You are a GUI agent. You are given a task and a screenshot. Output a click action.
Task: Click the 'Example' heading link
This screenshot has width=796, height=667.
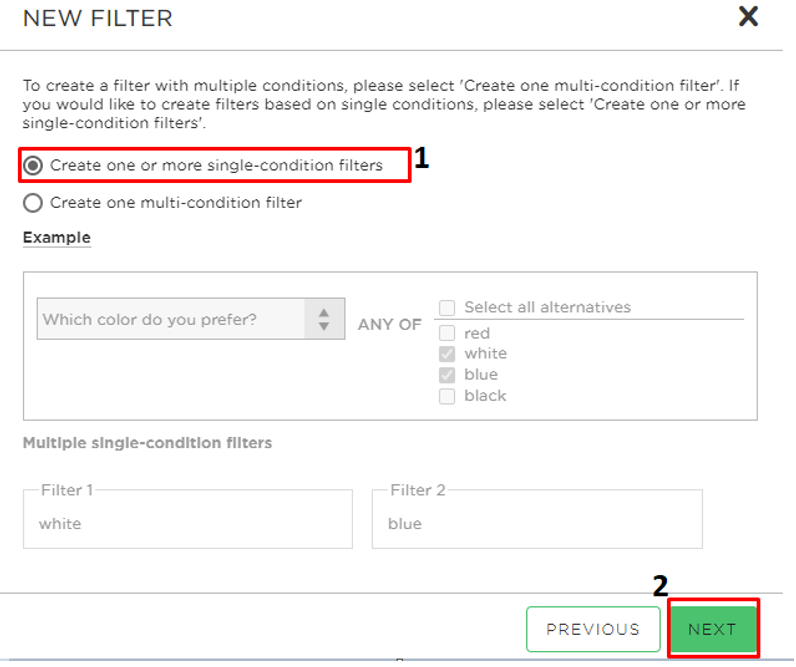pos(57,238)
